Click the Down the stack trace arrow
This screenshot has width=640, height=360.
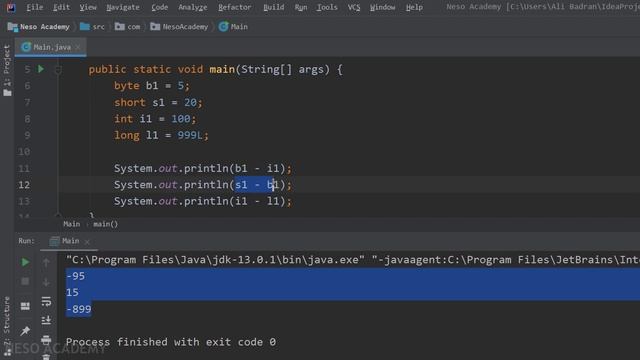pyautogui.click(x=46, y=282)
